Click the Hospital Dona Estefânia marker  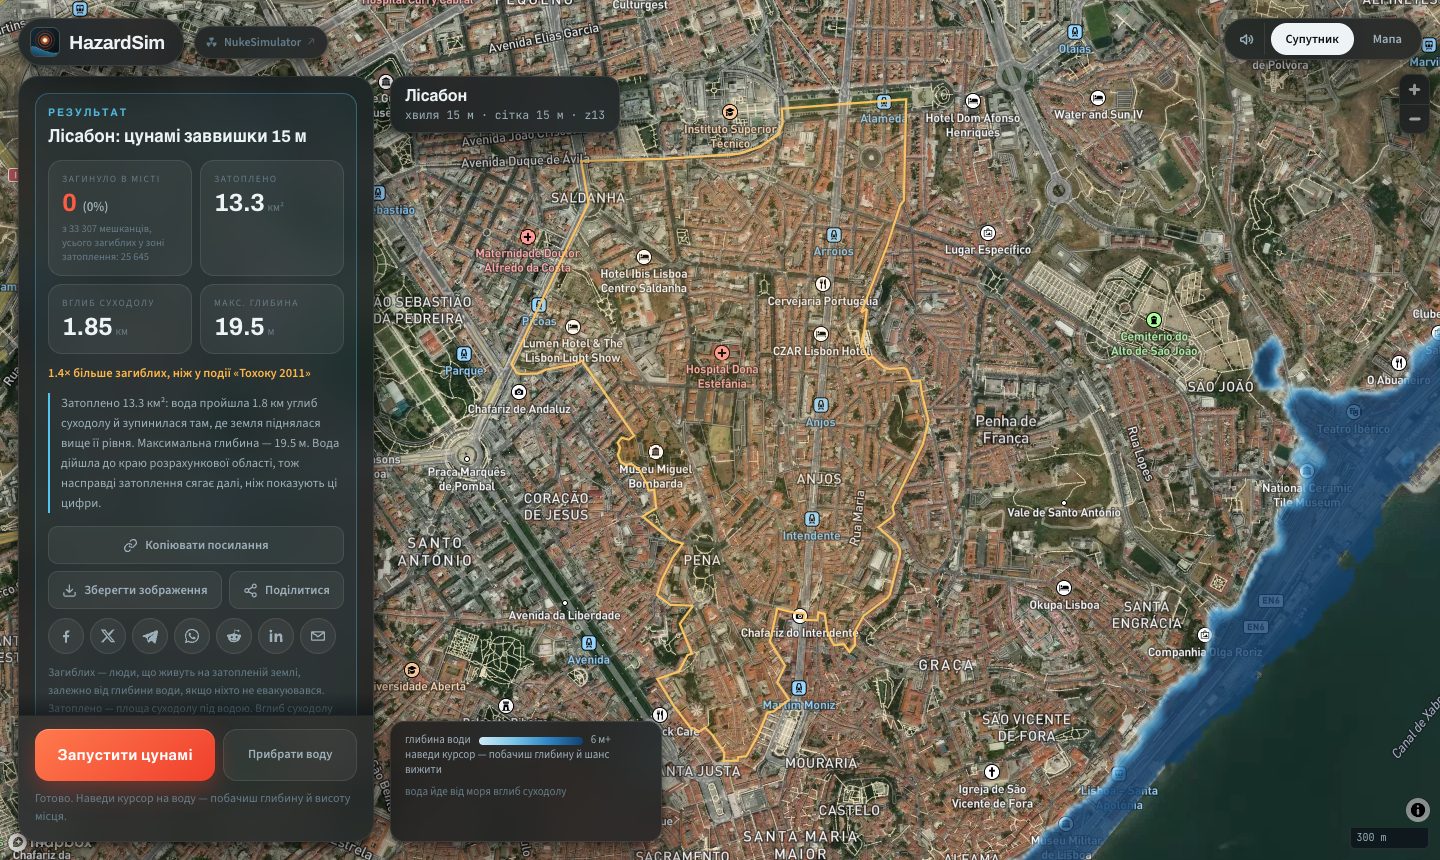tap(722, 353)
